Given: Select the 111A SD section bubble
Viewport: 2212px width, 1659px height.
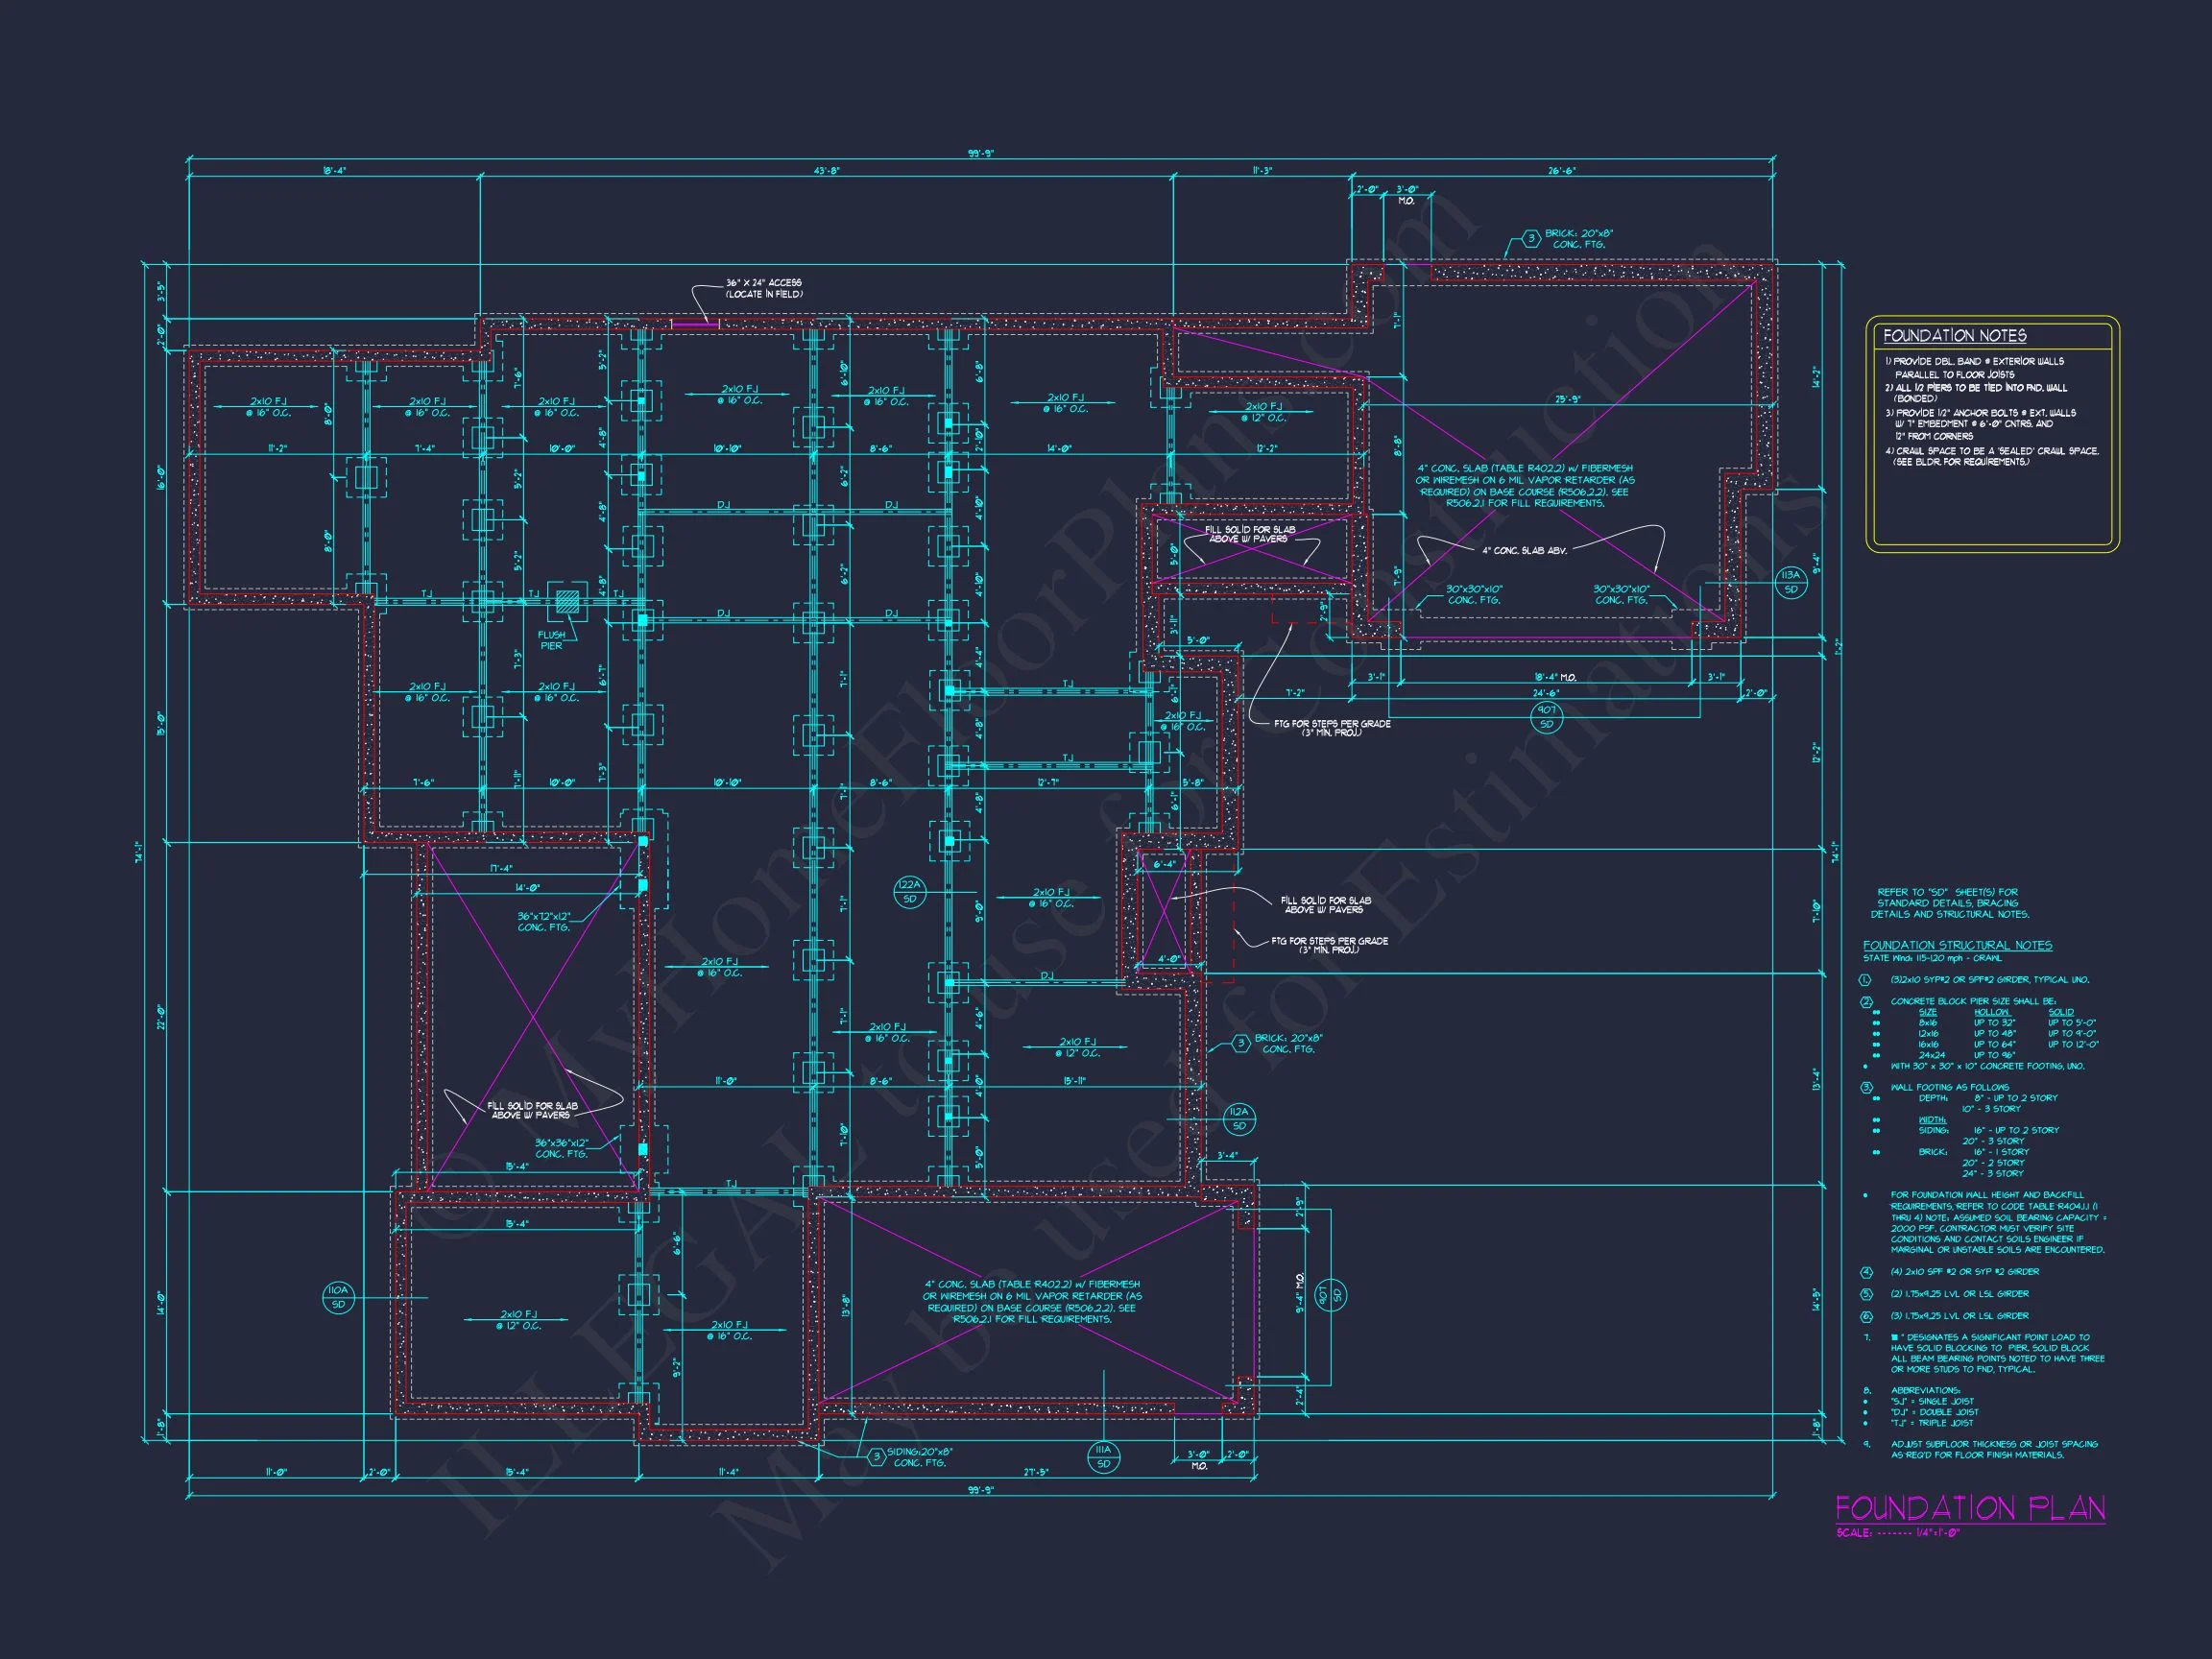Looking at the screenshot, I should 1103,1457.
